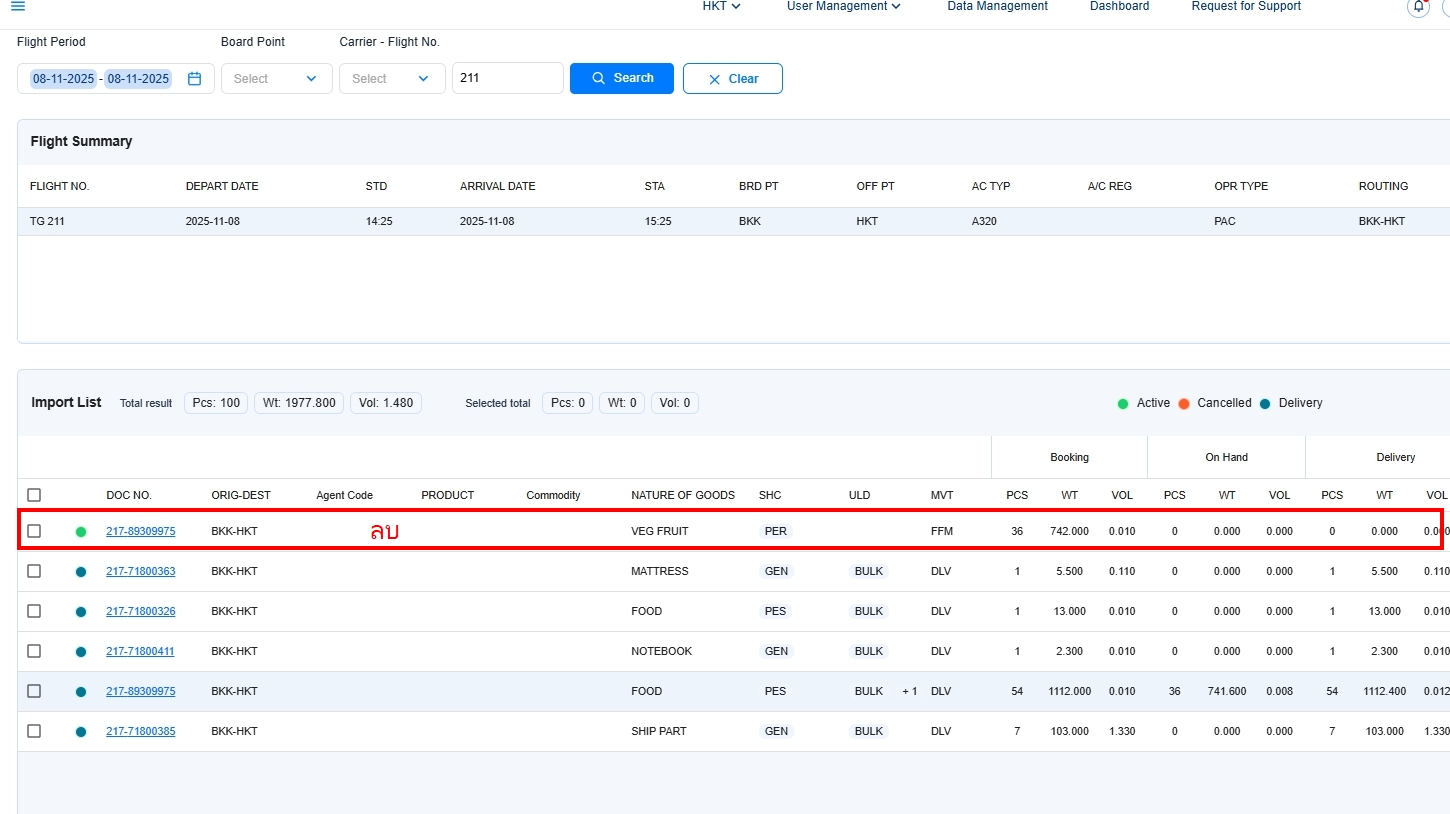This screenshot has width=1450, height=814.
Task: Open the flight period calendar icon
Action: pyautogui.click(x=195, y=79)
